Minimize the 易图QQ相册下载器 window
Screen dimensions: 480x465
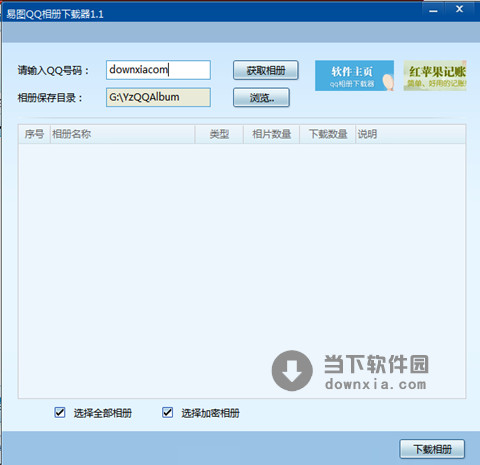click(x=433, y=10)
